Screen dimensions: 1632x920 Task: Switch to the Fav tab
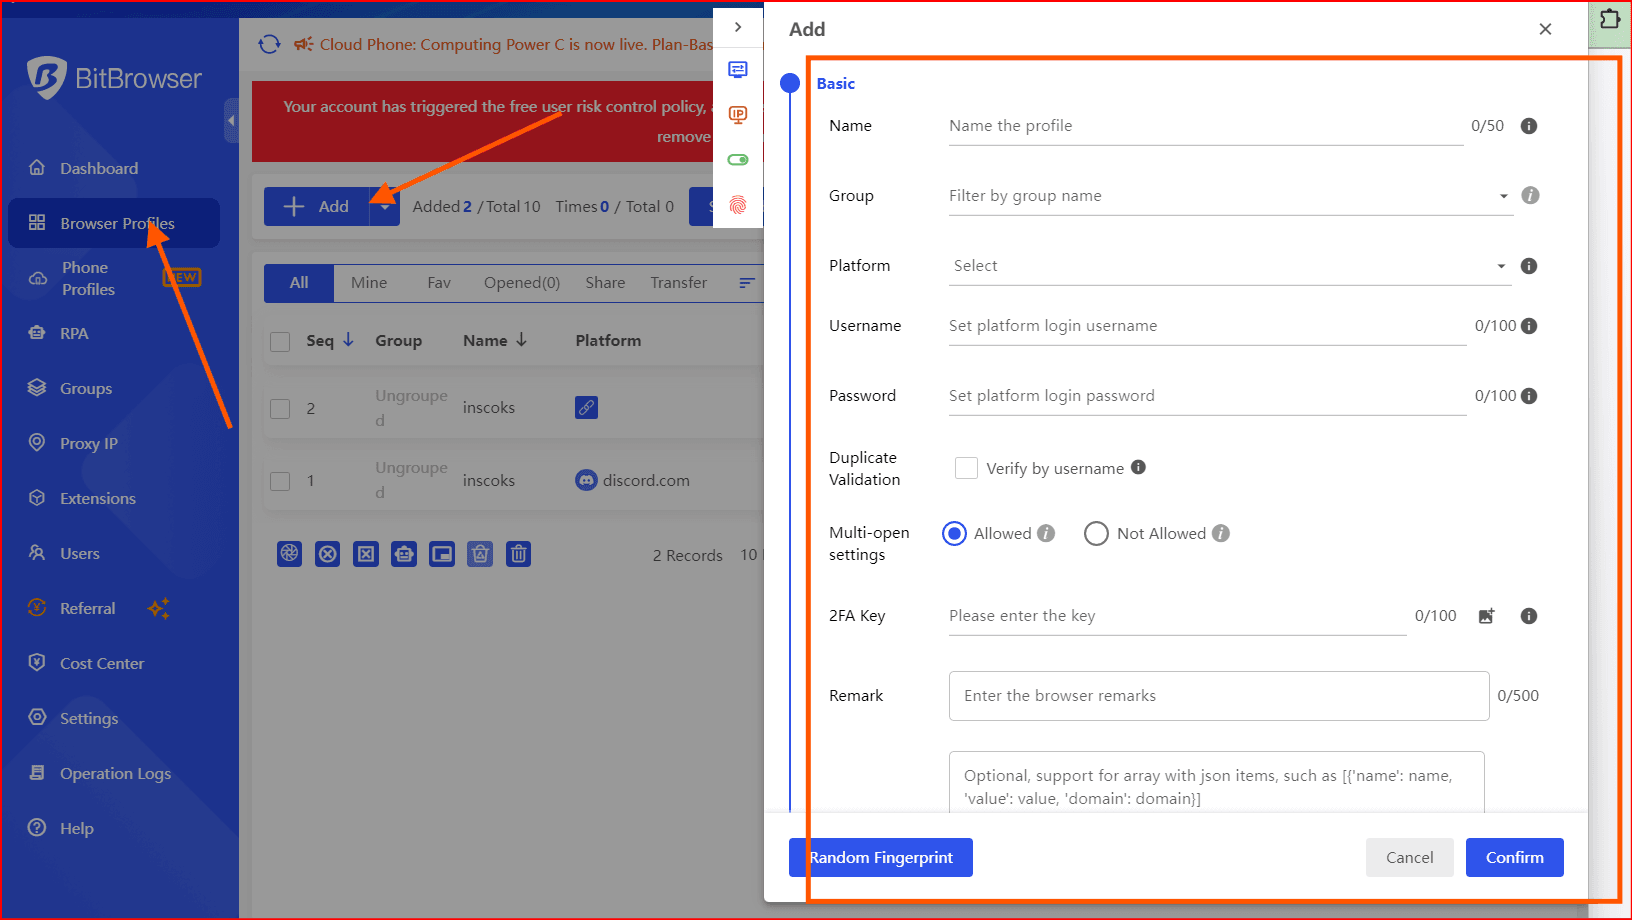(x=438, y=283)
